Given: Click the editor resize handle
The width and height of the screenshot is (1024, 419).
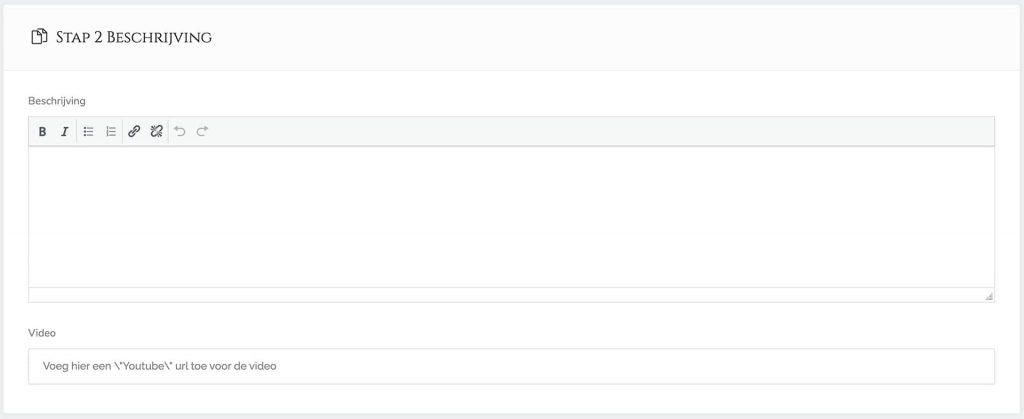Looking at the screenshot, I should point(989,296).
